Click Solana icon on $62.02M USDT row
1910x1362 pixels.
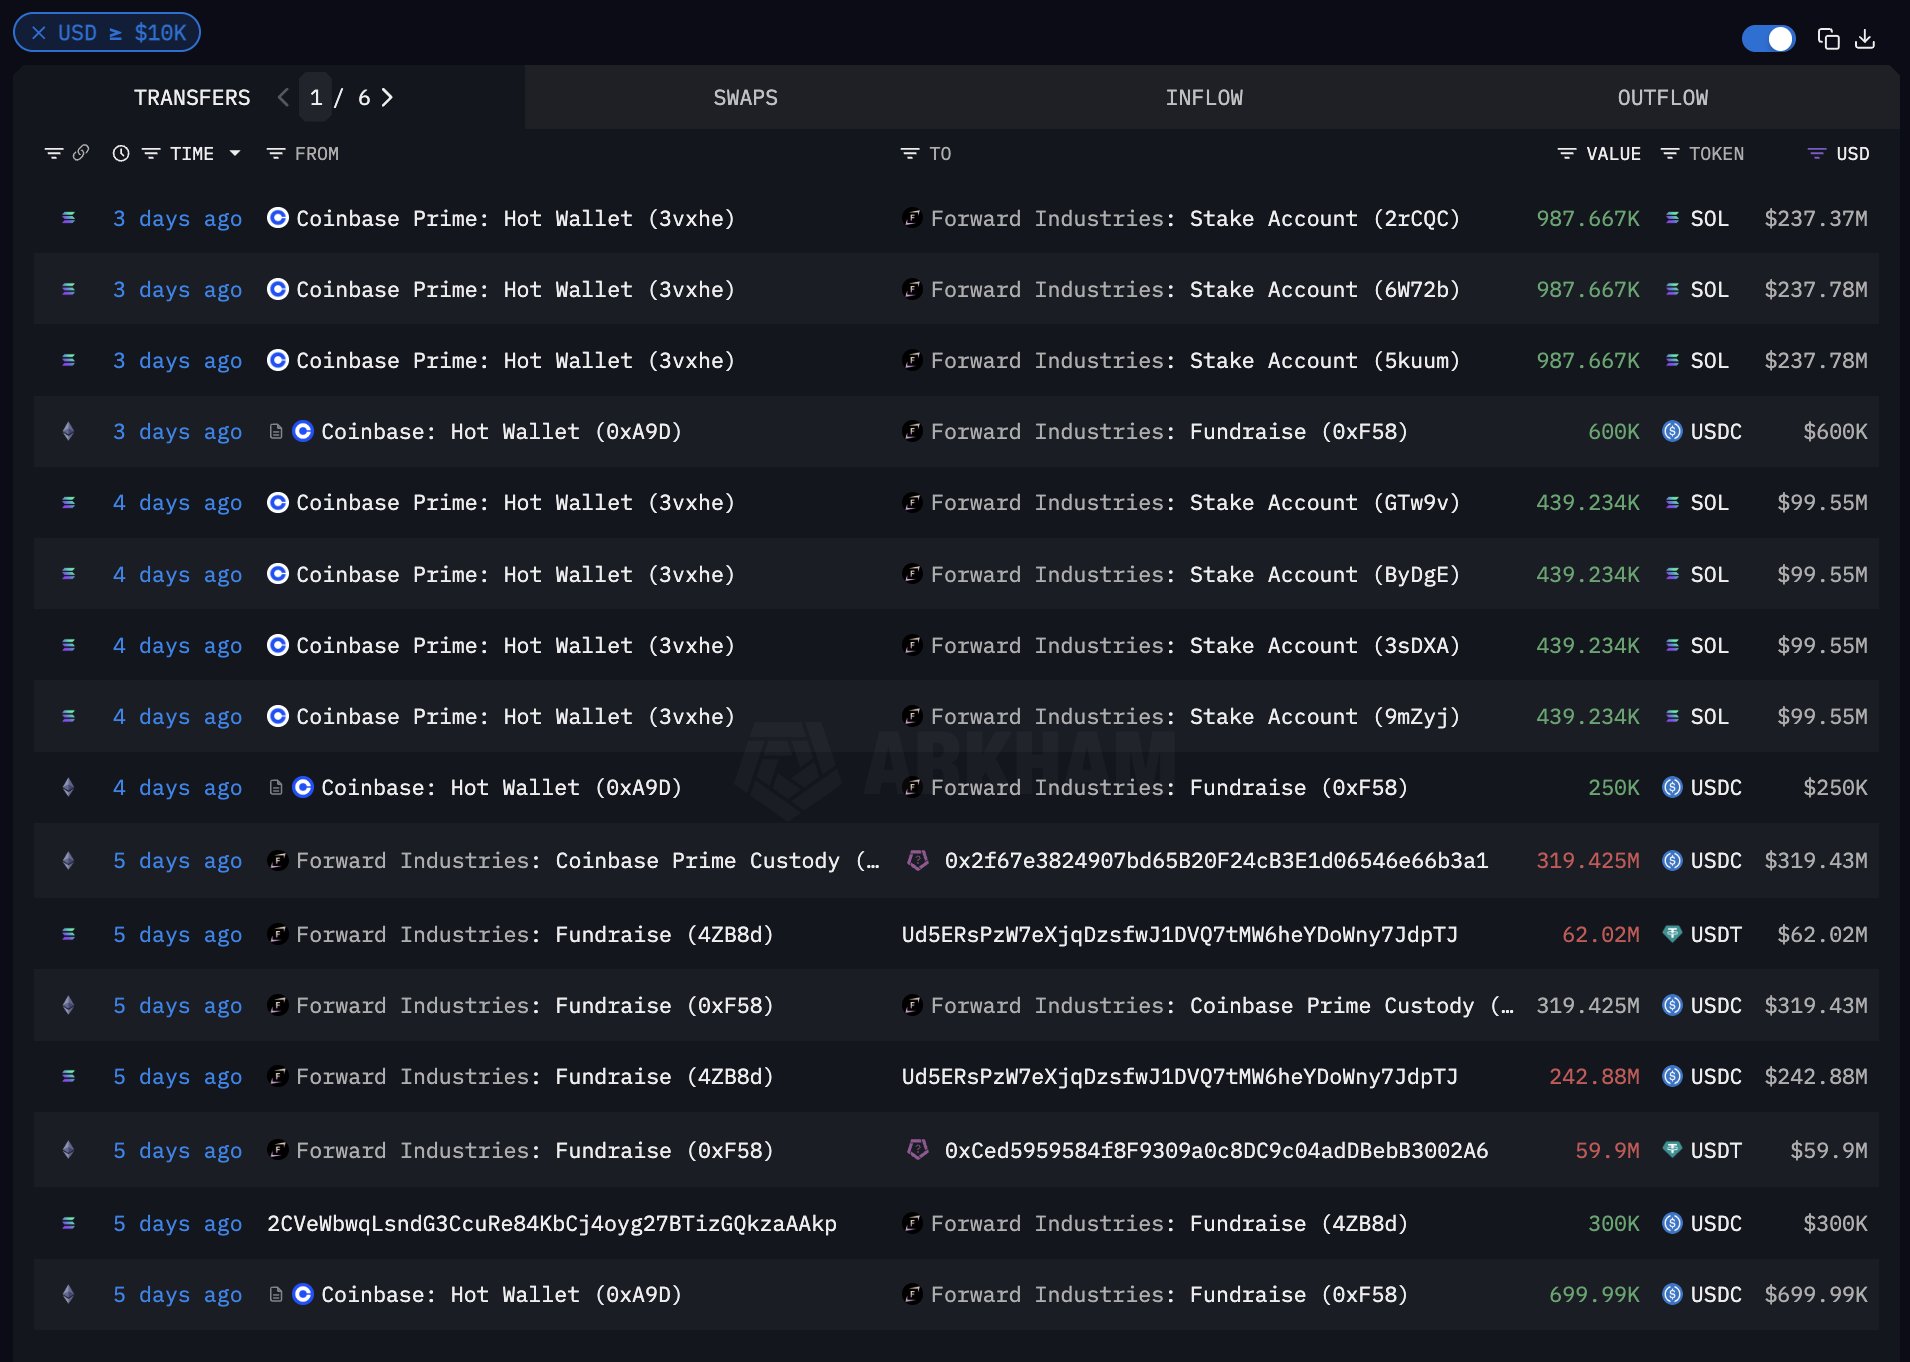pyautogui.click(x=68, y=934)
